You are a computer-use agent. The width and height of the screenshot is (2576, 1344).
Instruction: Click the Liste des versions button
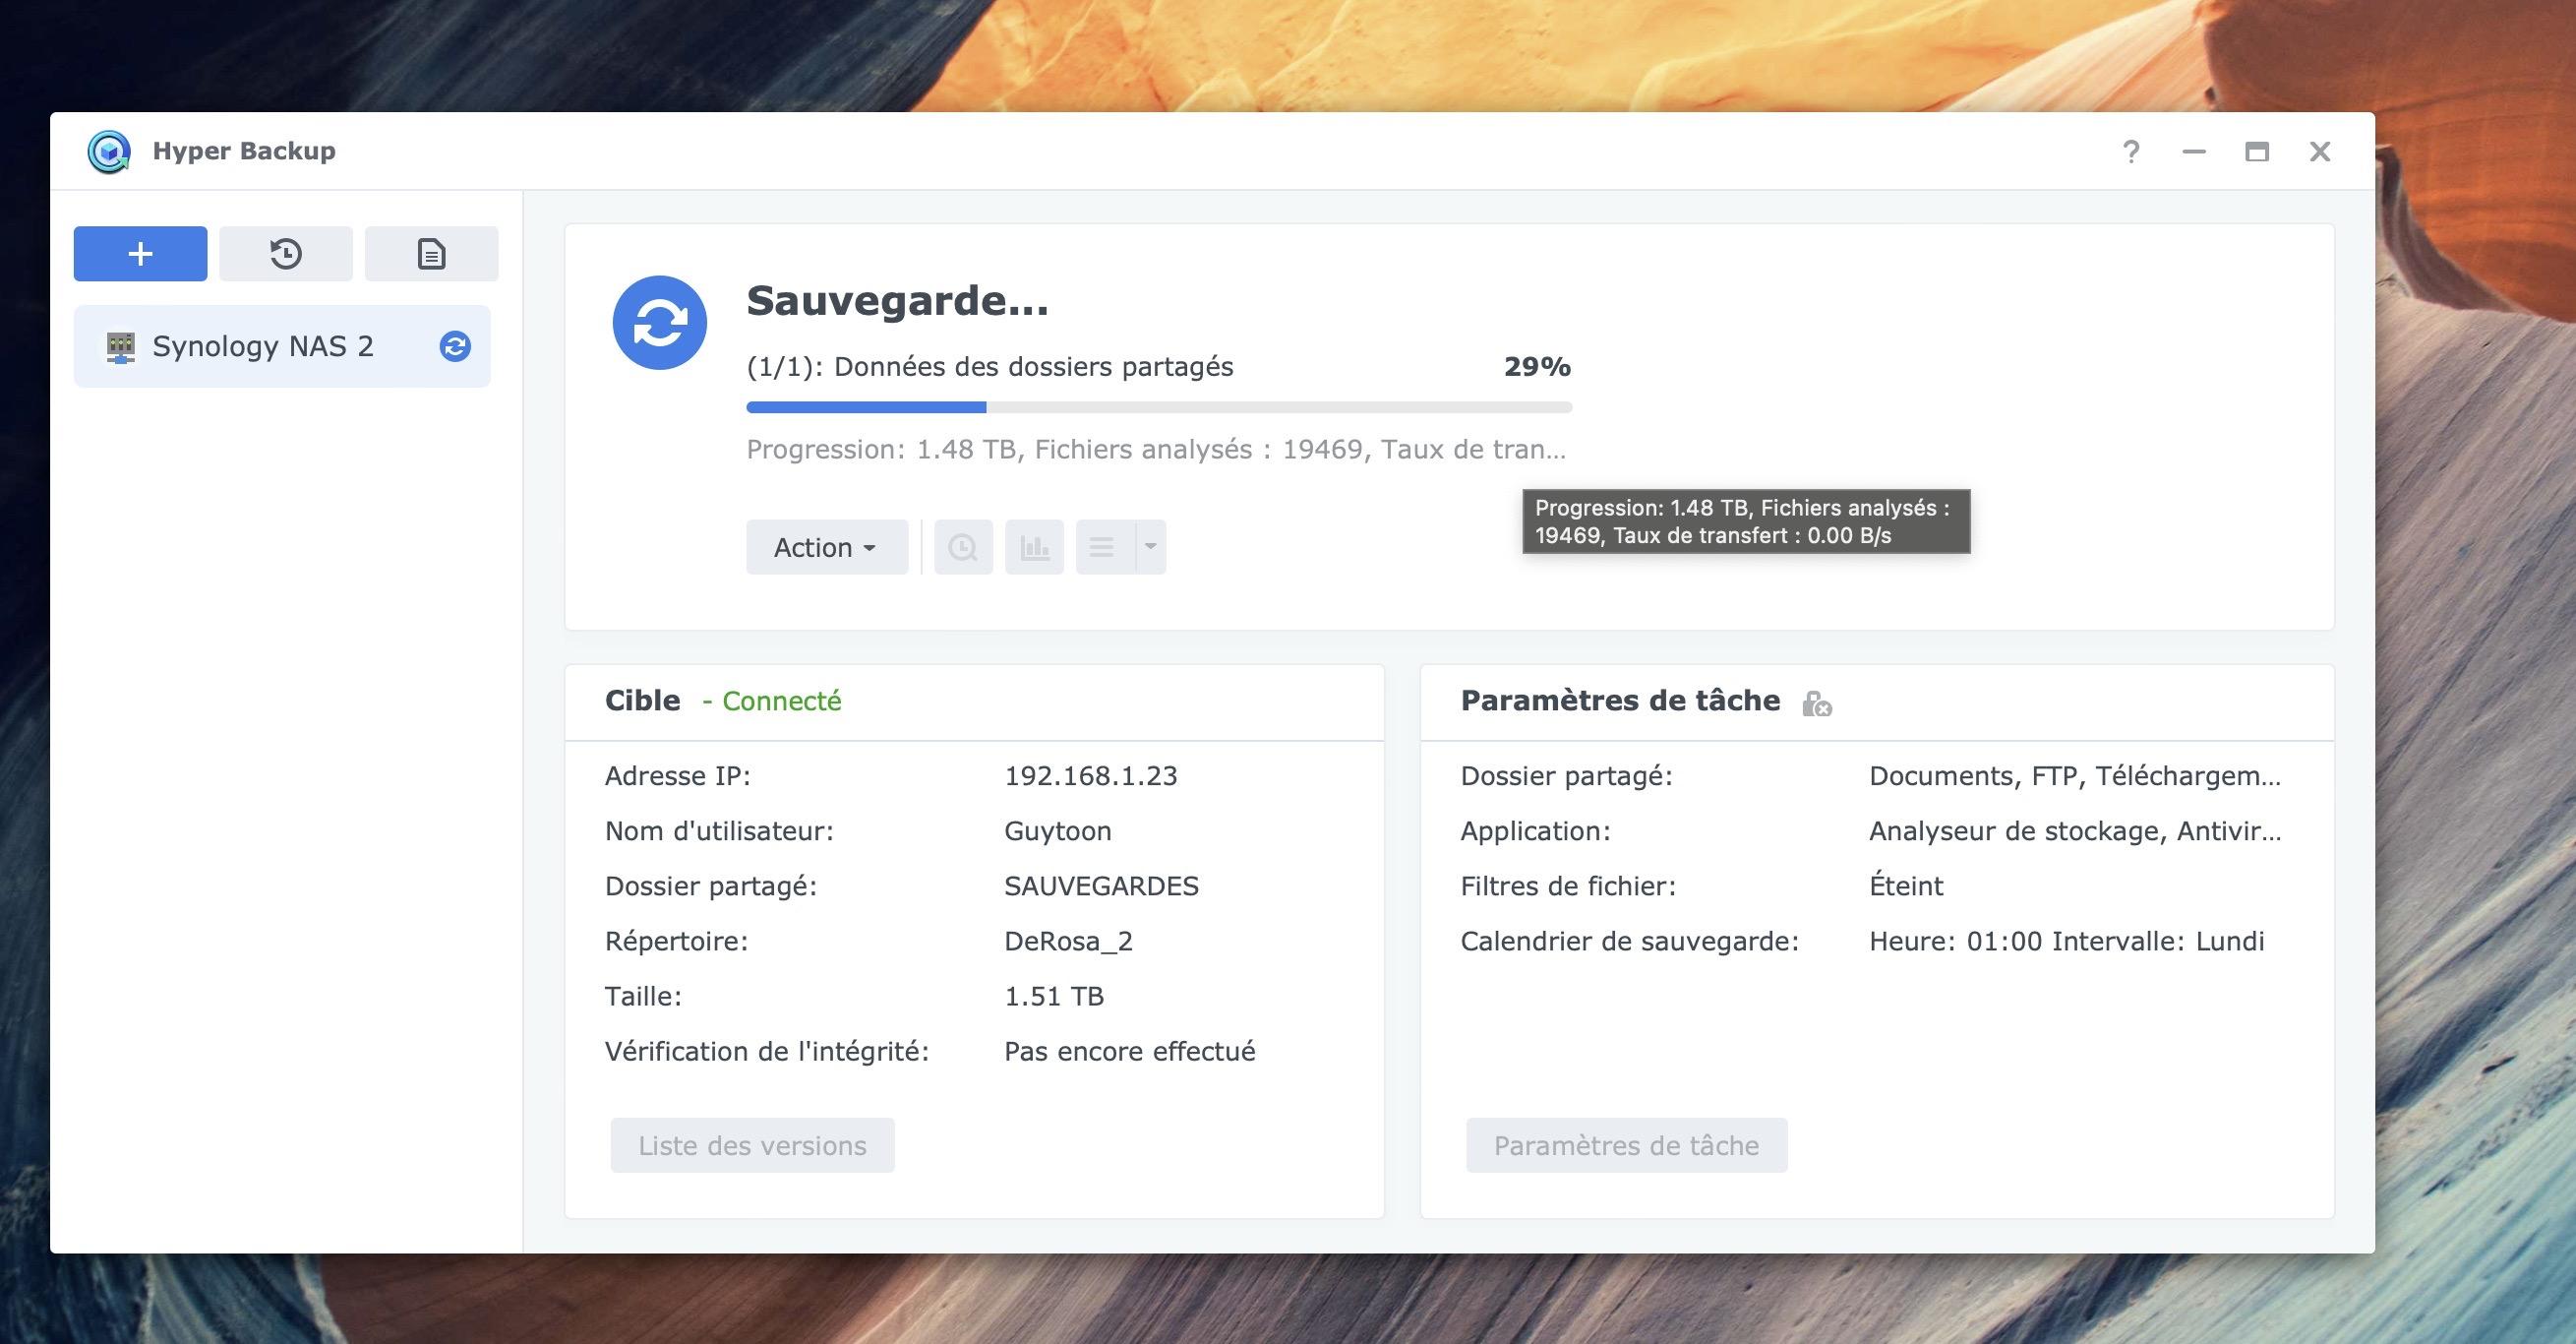[x=752, y=1145]
